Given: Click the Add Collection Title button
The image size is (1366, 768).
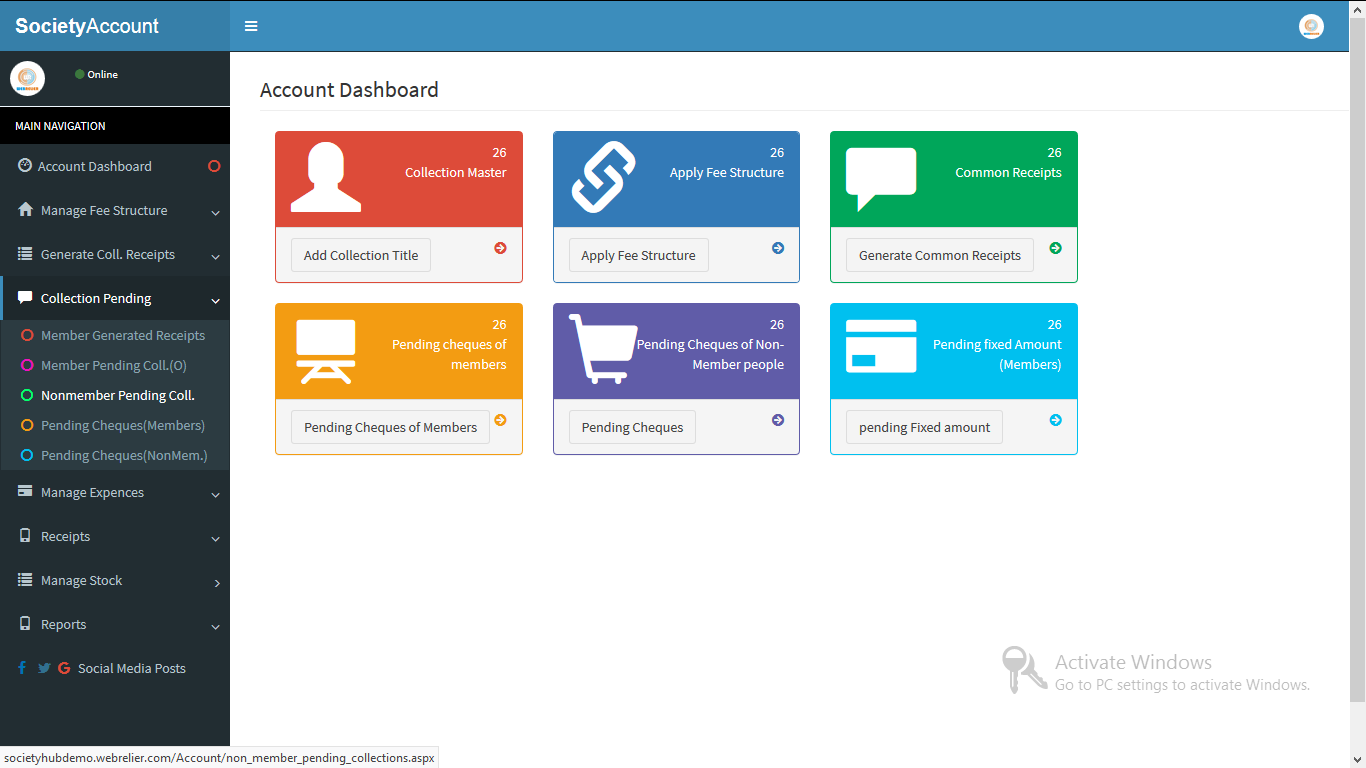Looking at the screenshot, I should pyautogui.click(x=360, y=255).
